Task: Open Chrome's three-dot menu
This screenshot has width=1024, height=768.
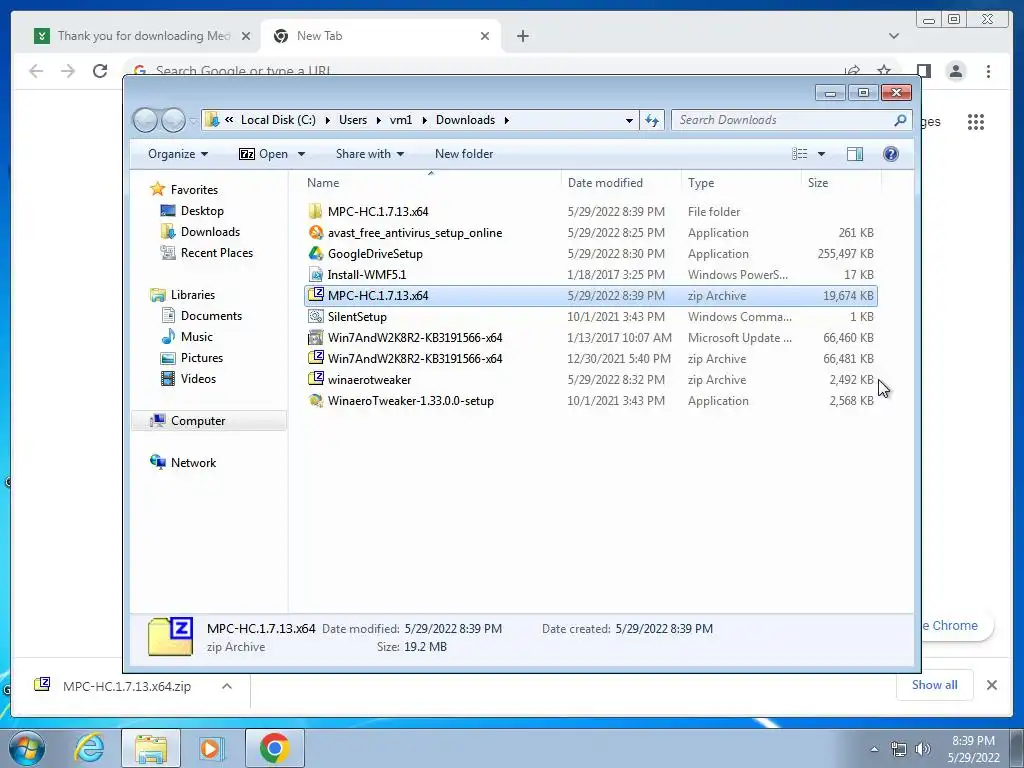Action: (x=988, y=71)
